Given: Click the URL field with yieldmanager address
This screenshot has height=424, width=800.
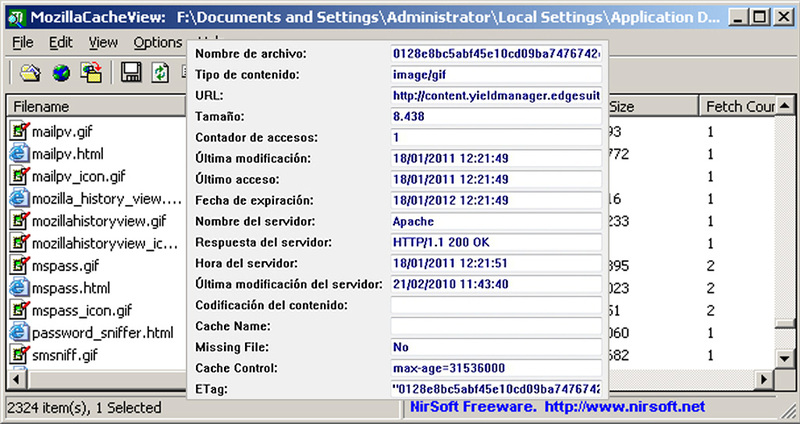Looking at the screenshot, I should pyautogui.click(x=496, y=95).
